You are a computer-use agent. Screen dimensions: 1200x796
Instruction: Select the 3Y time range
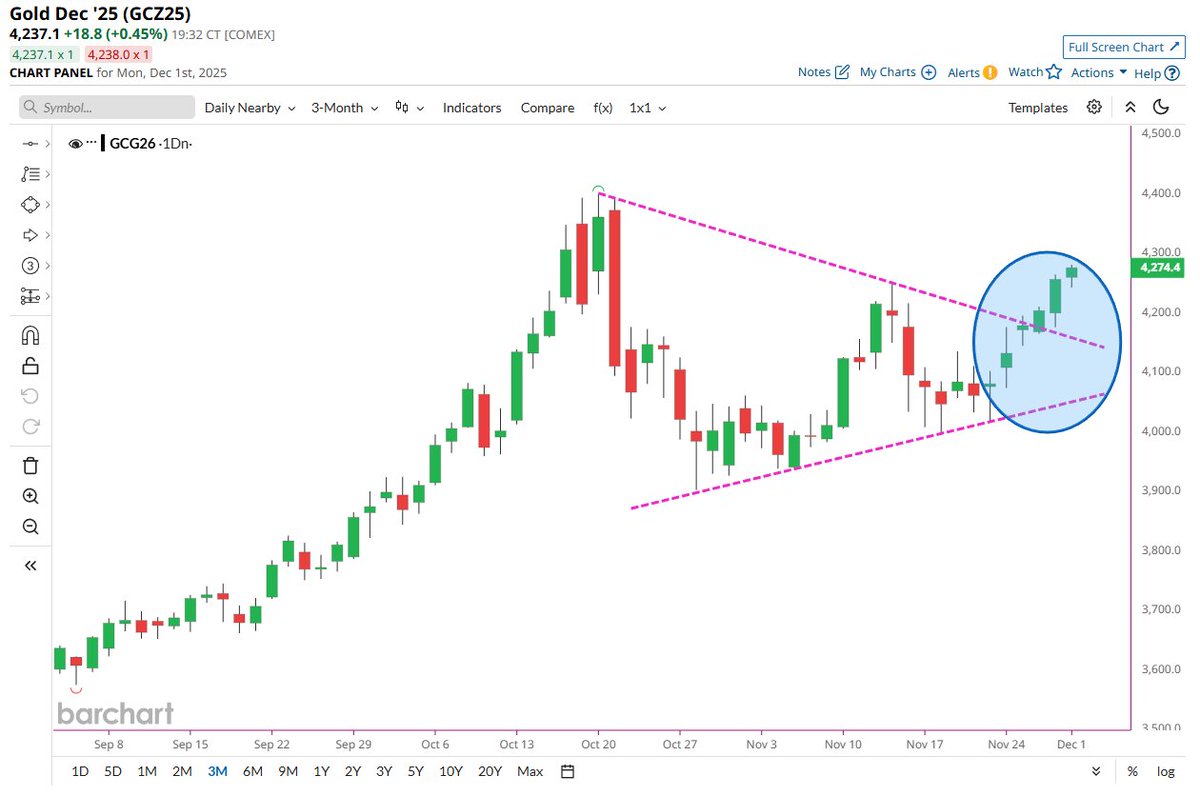point(383,771)
